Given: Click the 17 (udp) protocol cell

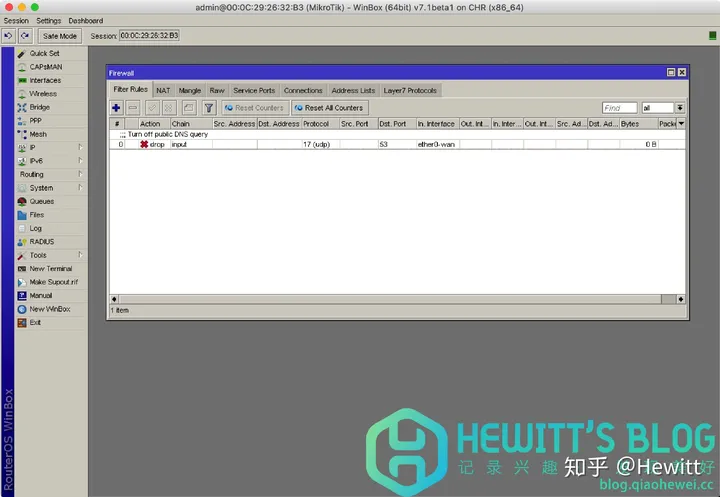Looking at the screenshot, I should [321, 145].
